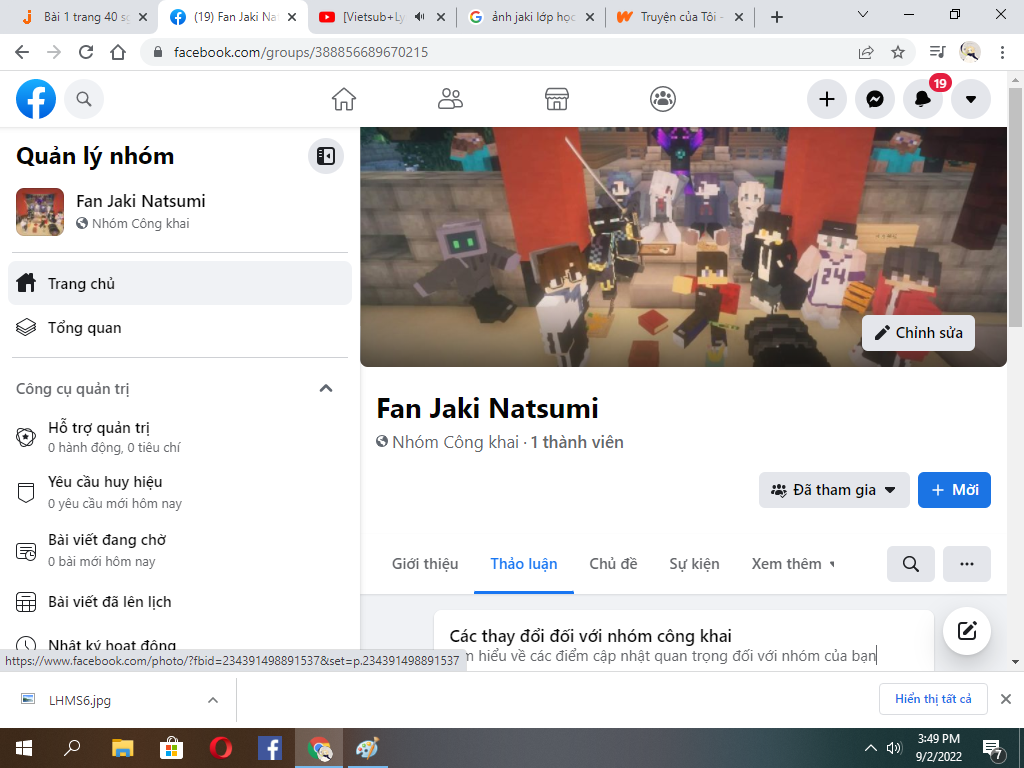Open the Đã tham gia dropdown
Viewport: 1024px width, 768px height.
(834, 490)
